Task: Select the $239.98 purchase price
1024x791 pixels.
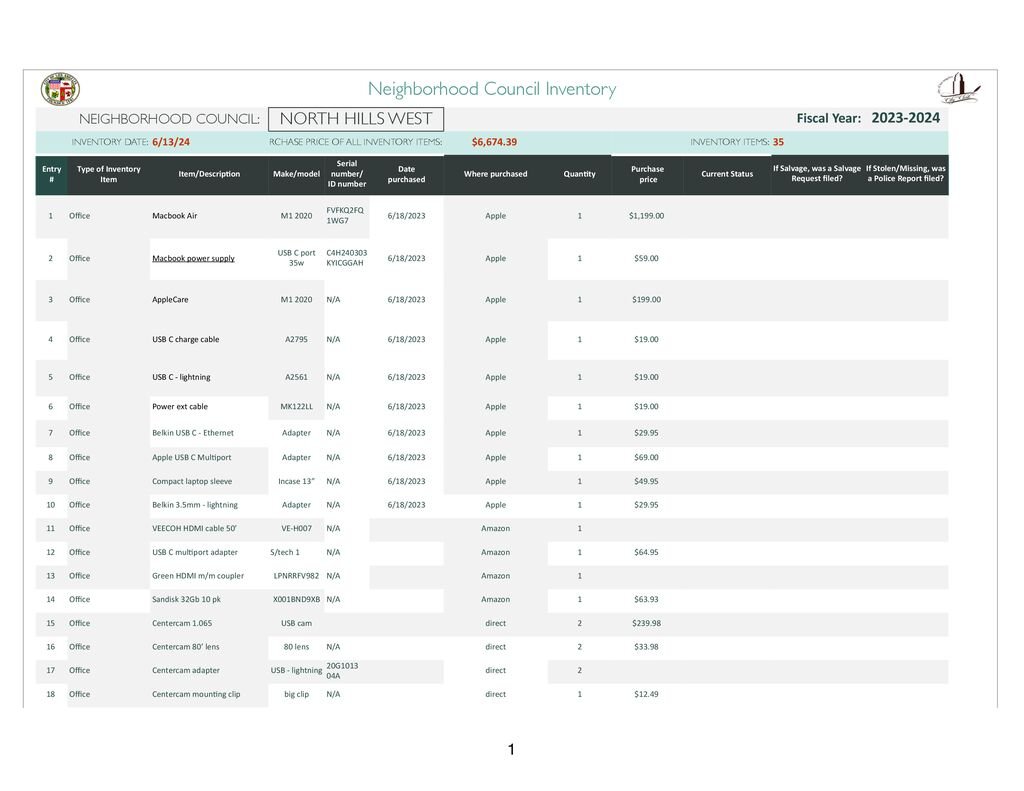Action: pos(646,623)
